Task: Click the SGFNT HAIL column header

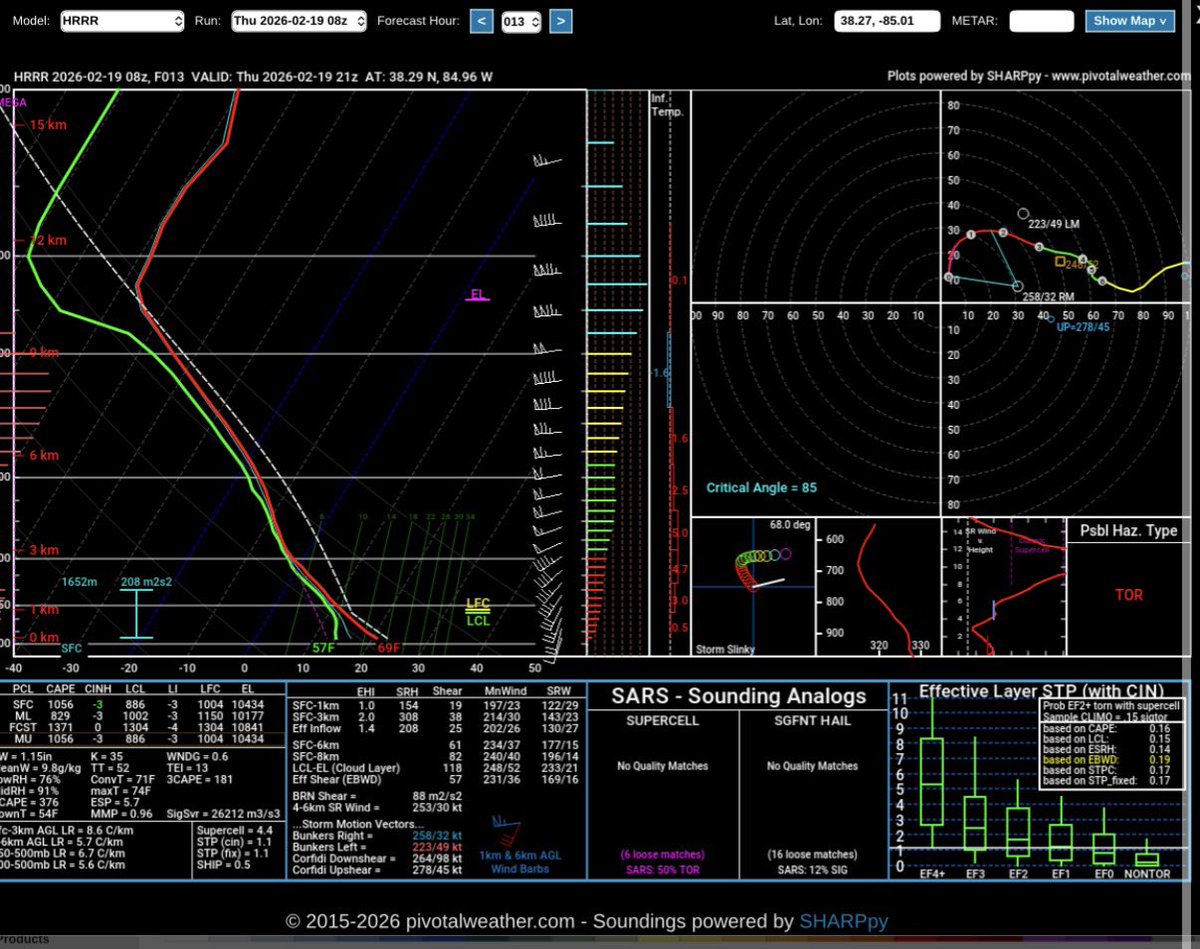Action: click(x=812, y=720)
